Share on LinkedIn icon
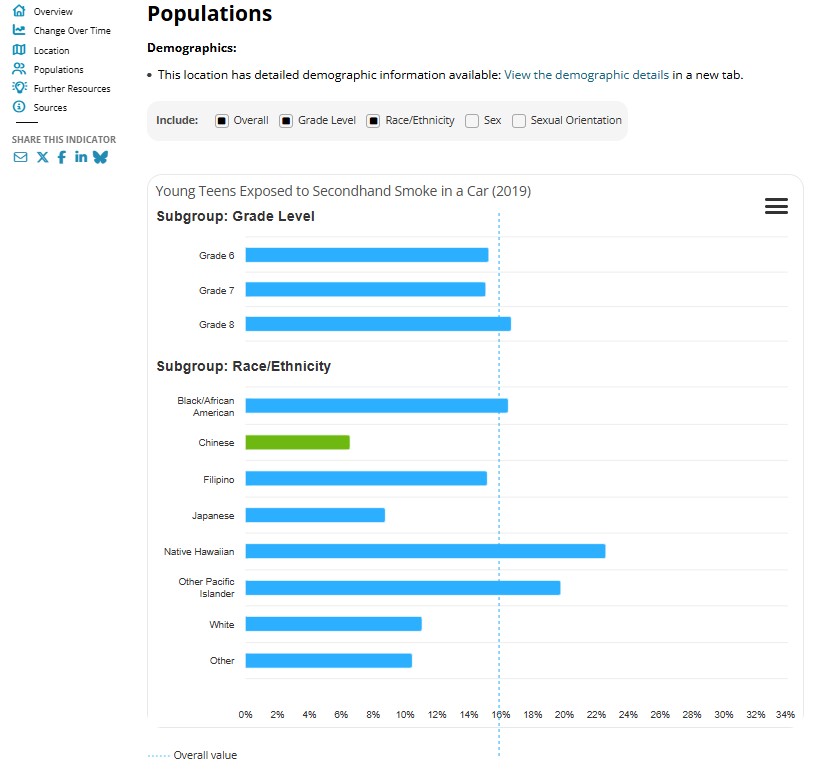Image resolution: width=825 pixels, height=777 pixels. (80, 157)
